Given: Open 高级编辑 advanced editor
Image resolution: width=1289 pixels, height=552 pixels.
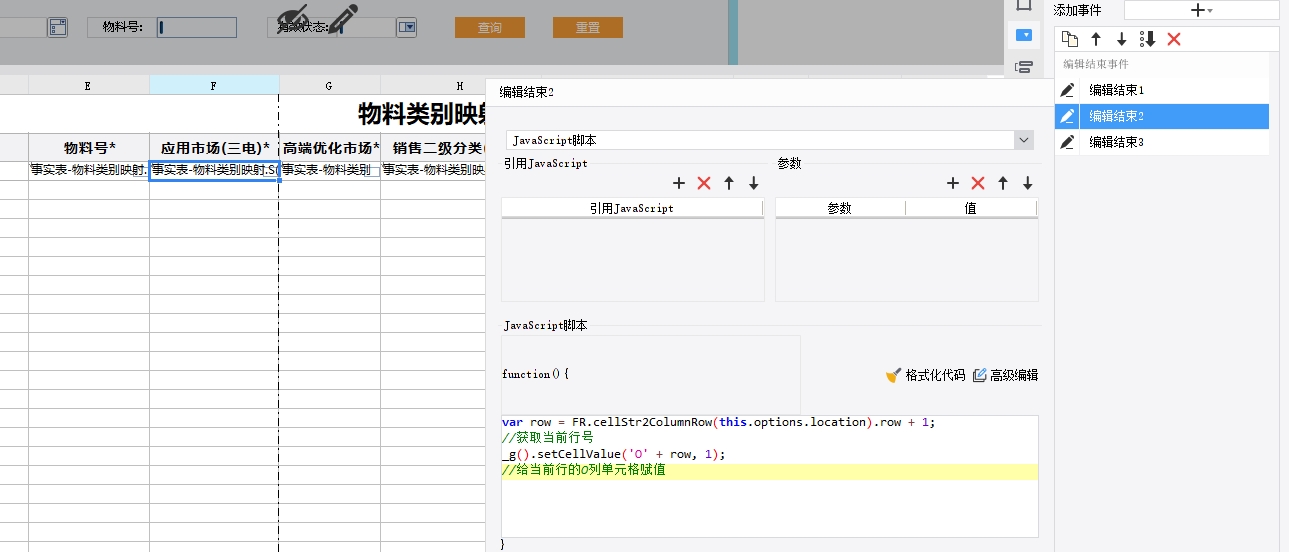Looking at the screenshot, I should (x=1005, y=375).
